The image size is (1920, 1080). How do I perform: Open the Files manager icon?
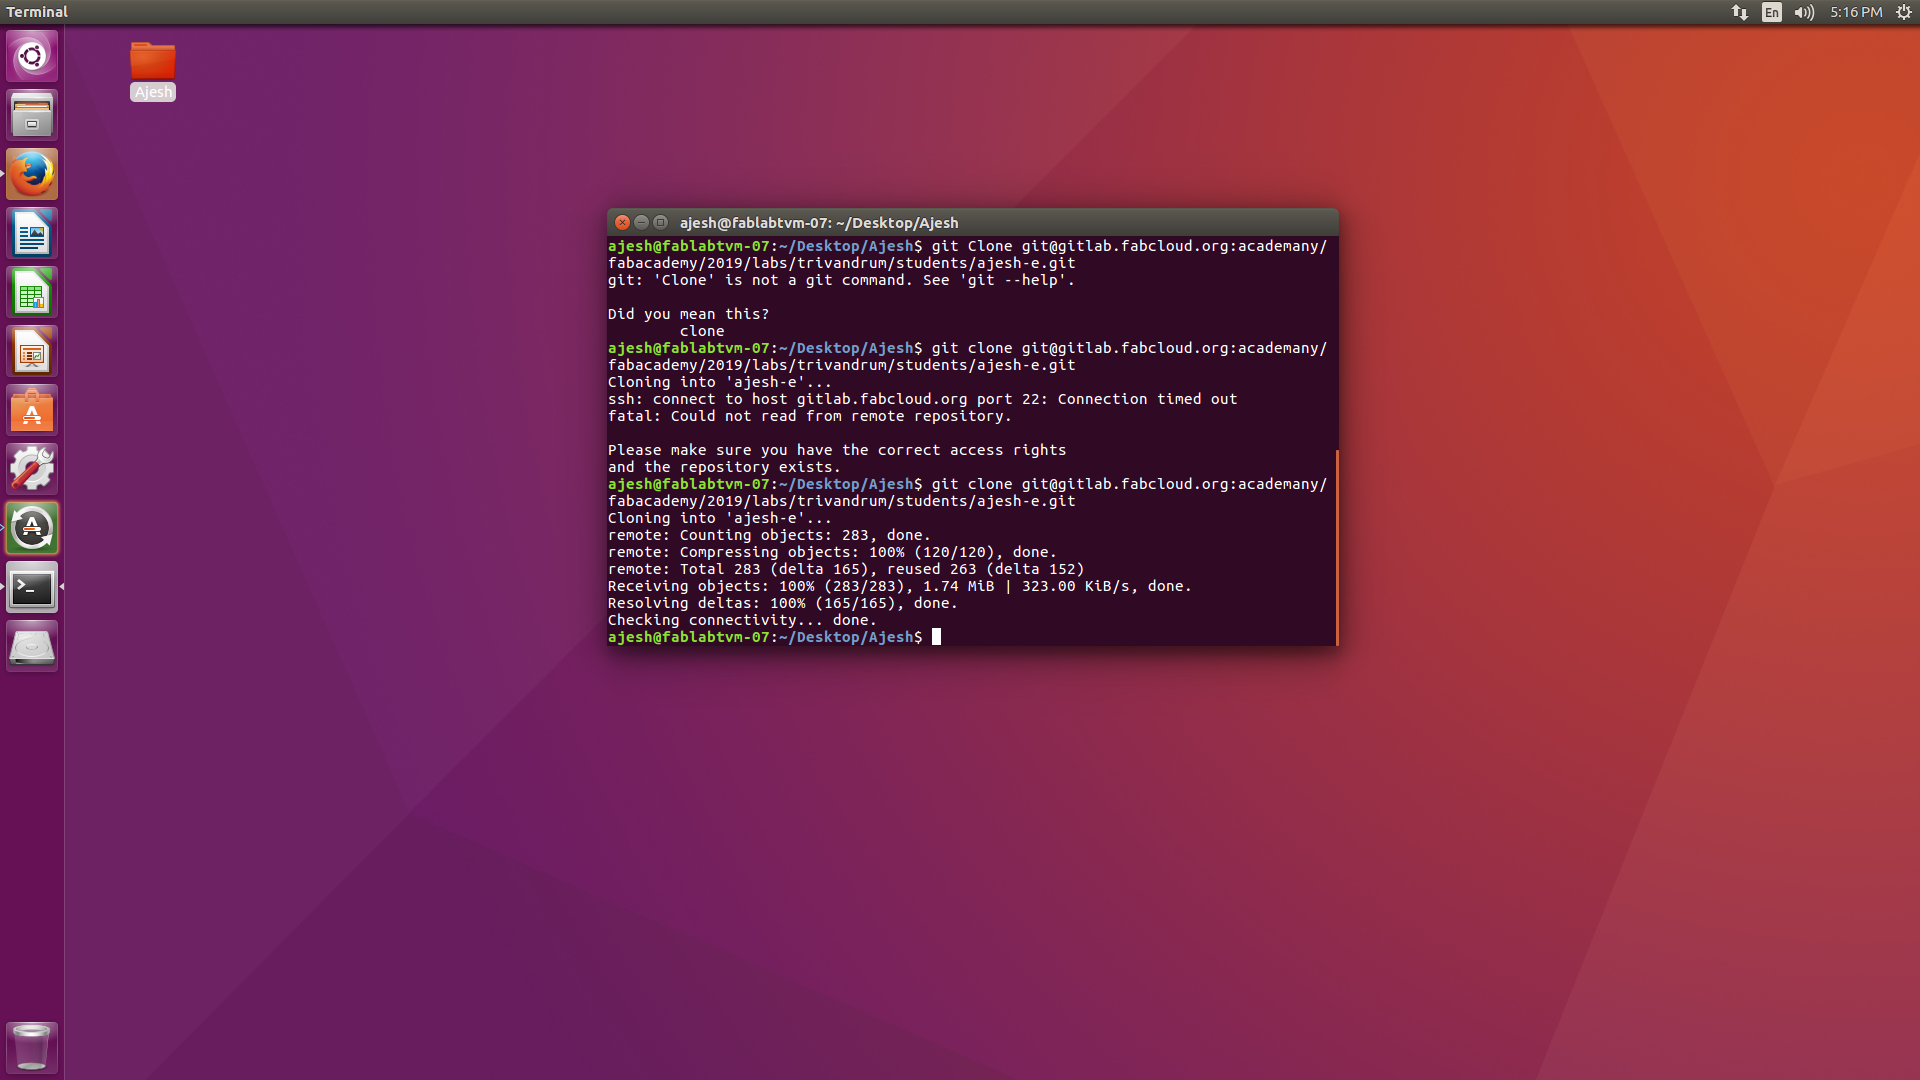click(x=31, y=114)
